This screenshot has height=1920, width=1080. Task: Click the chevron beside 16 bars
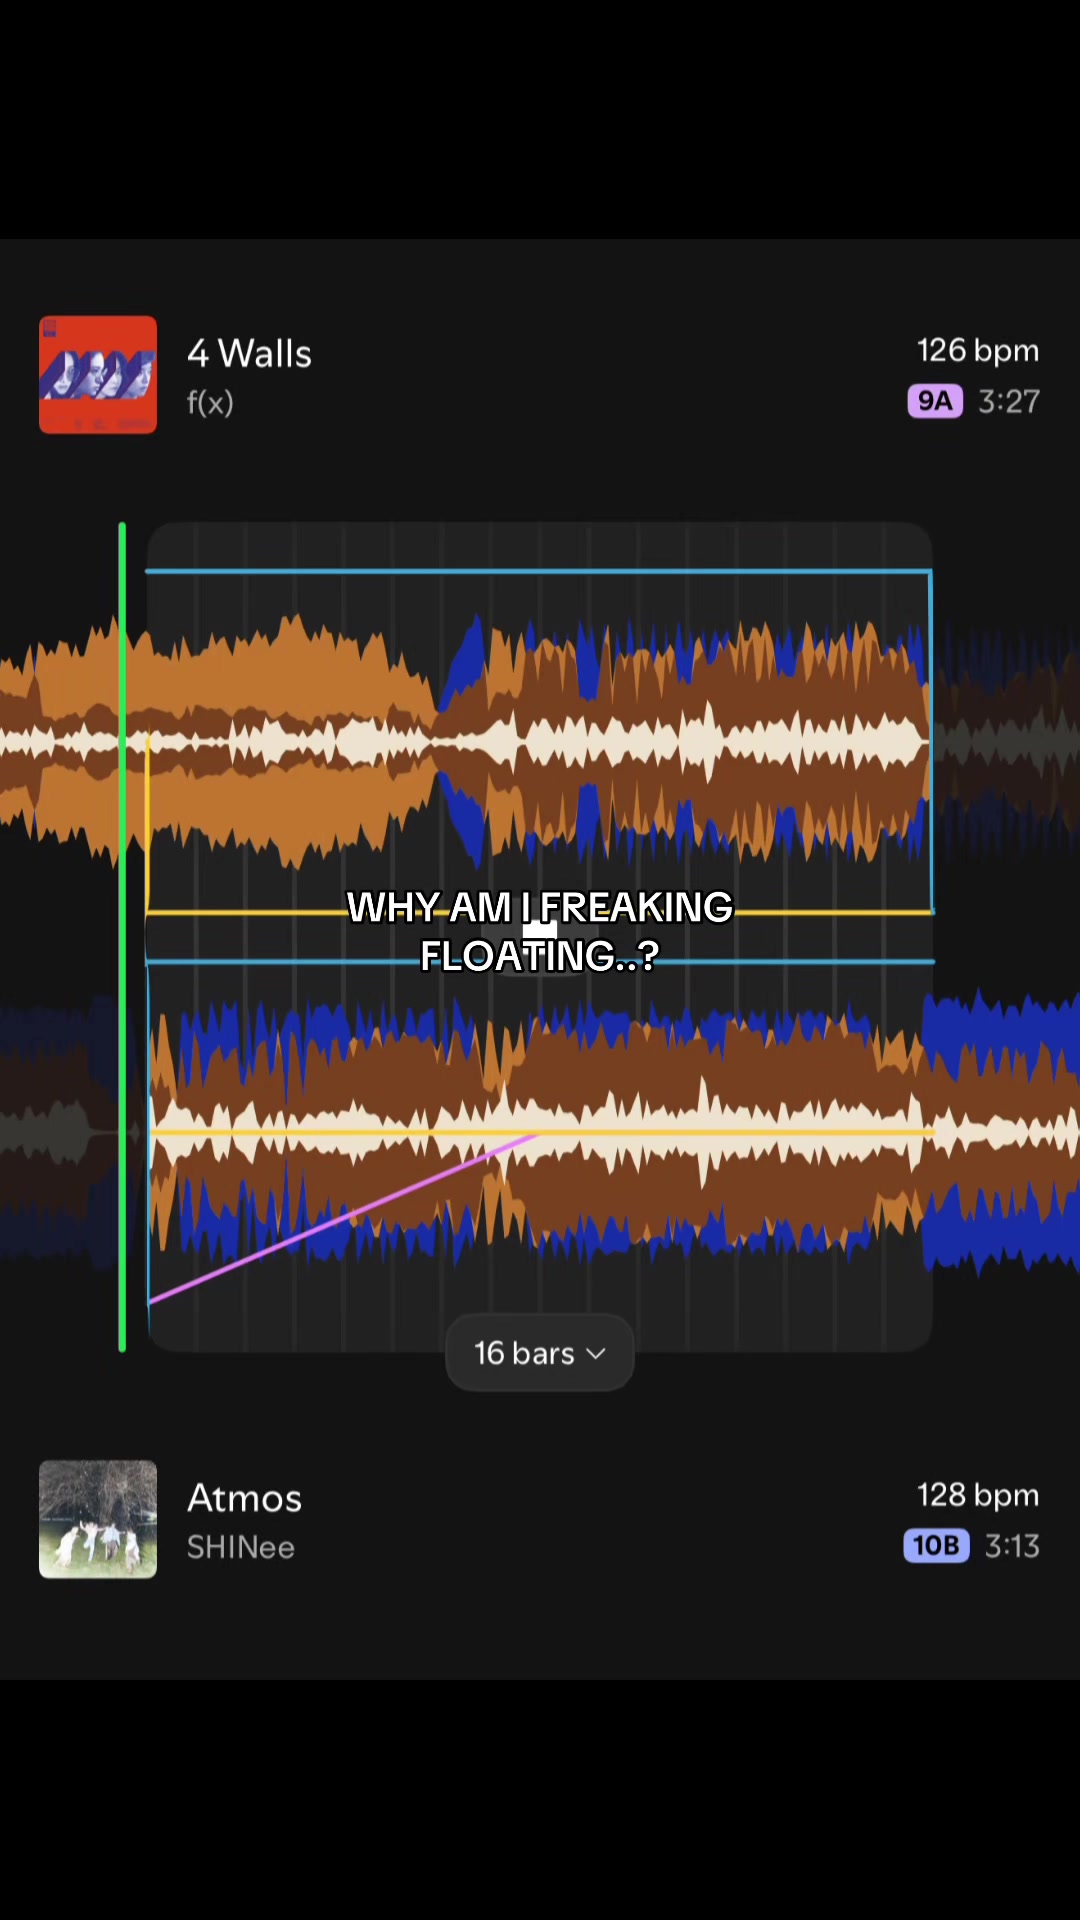[596, 1354]
